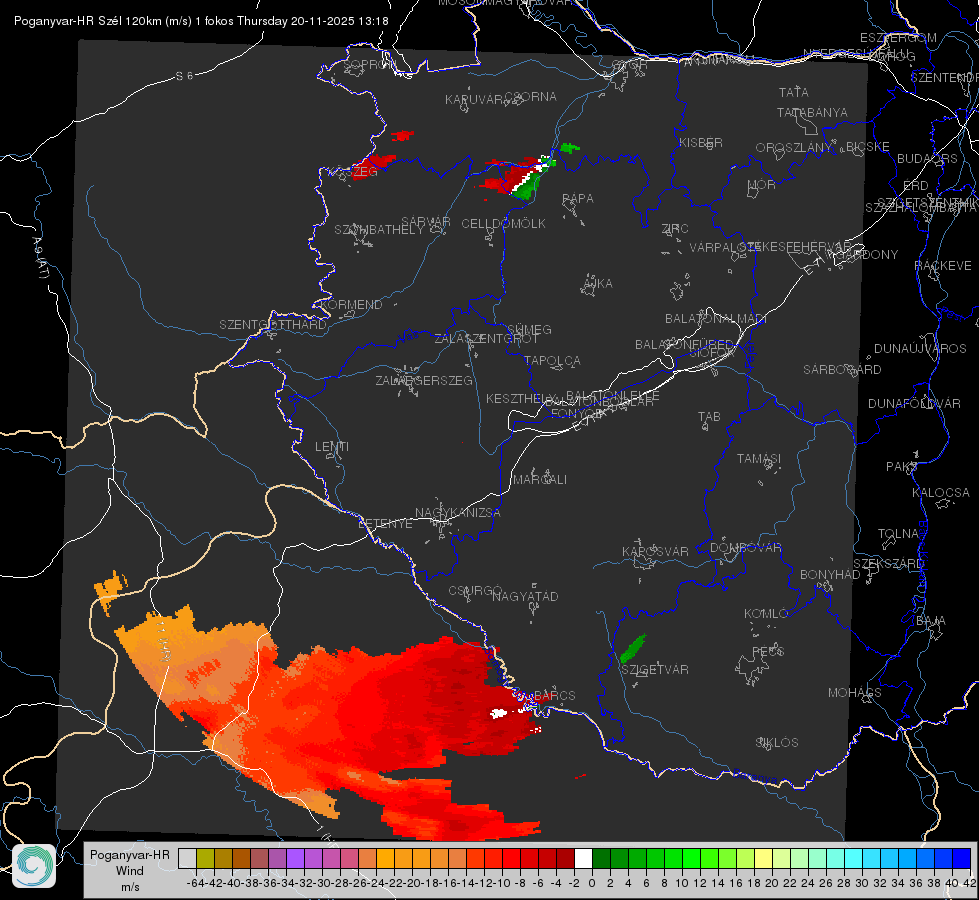Click the TAPOLCA city label
Viewport: 979px width, 900px height.
552,360
